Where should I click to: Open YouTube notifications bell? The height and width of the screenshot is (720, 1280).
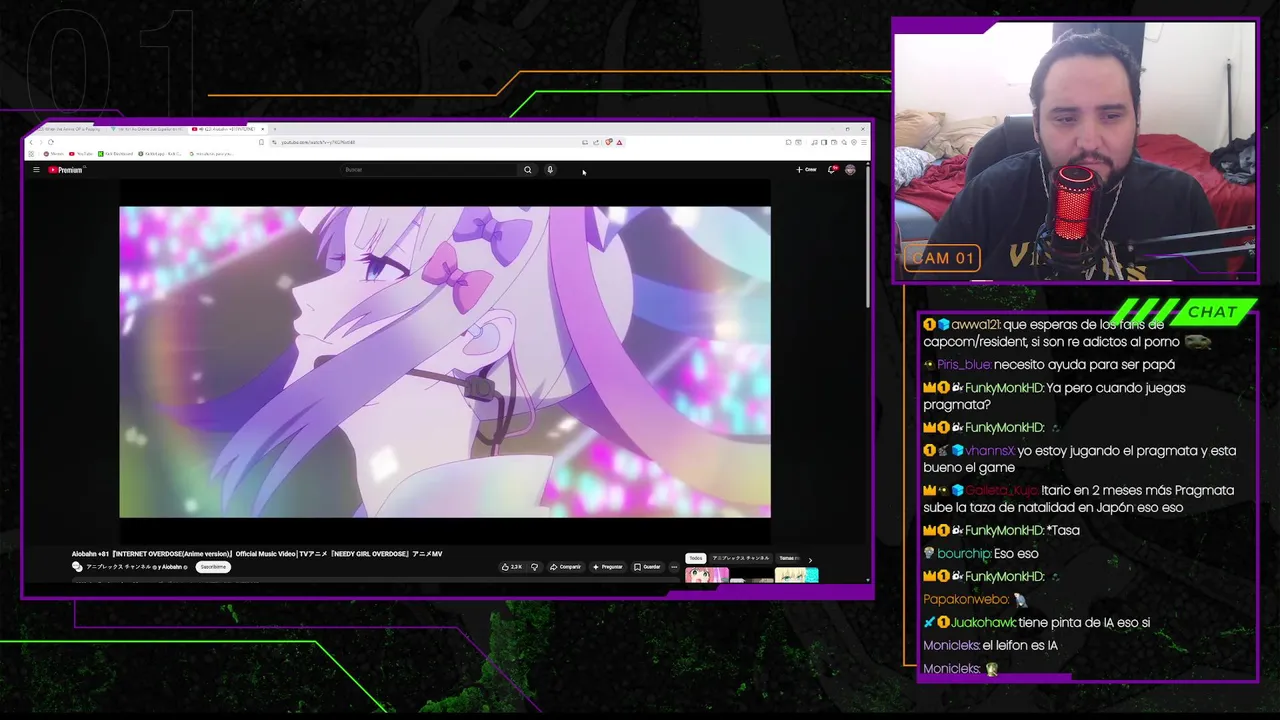(x=832, y=170)
